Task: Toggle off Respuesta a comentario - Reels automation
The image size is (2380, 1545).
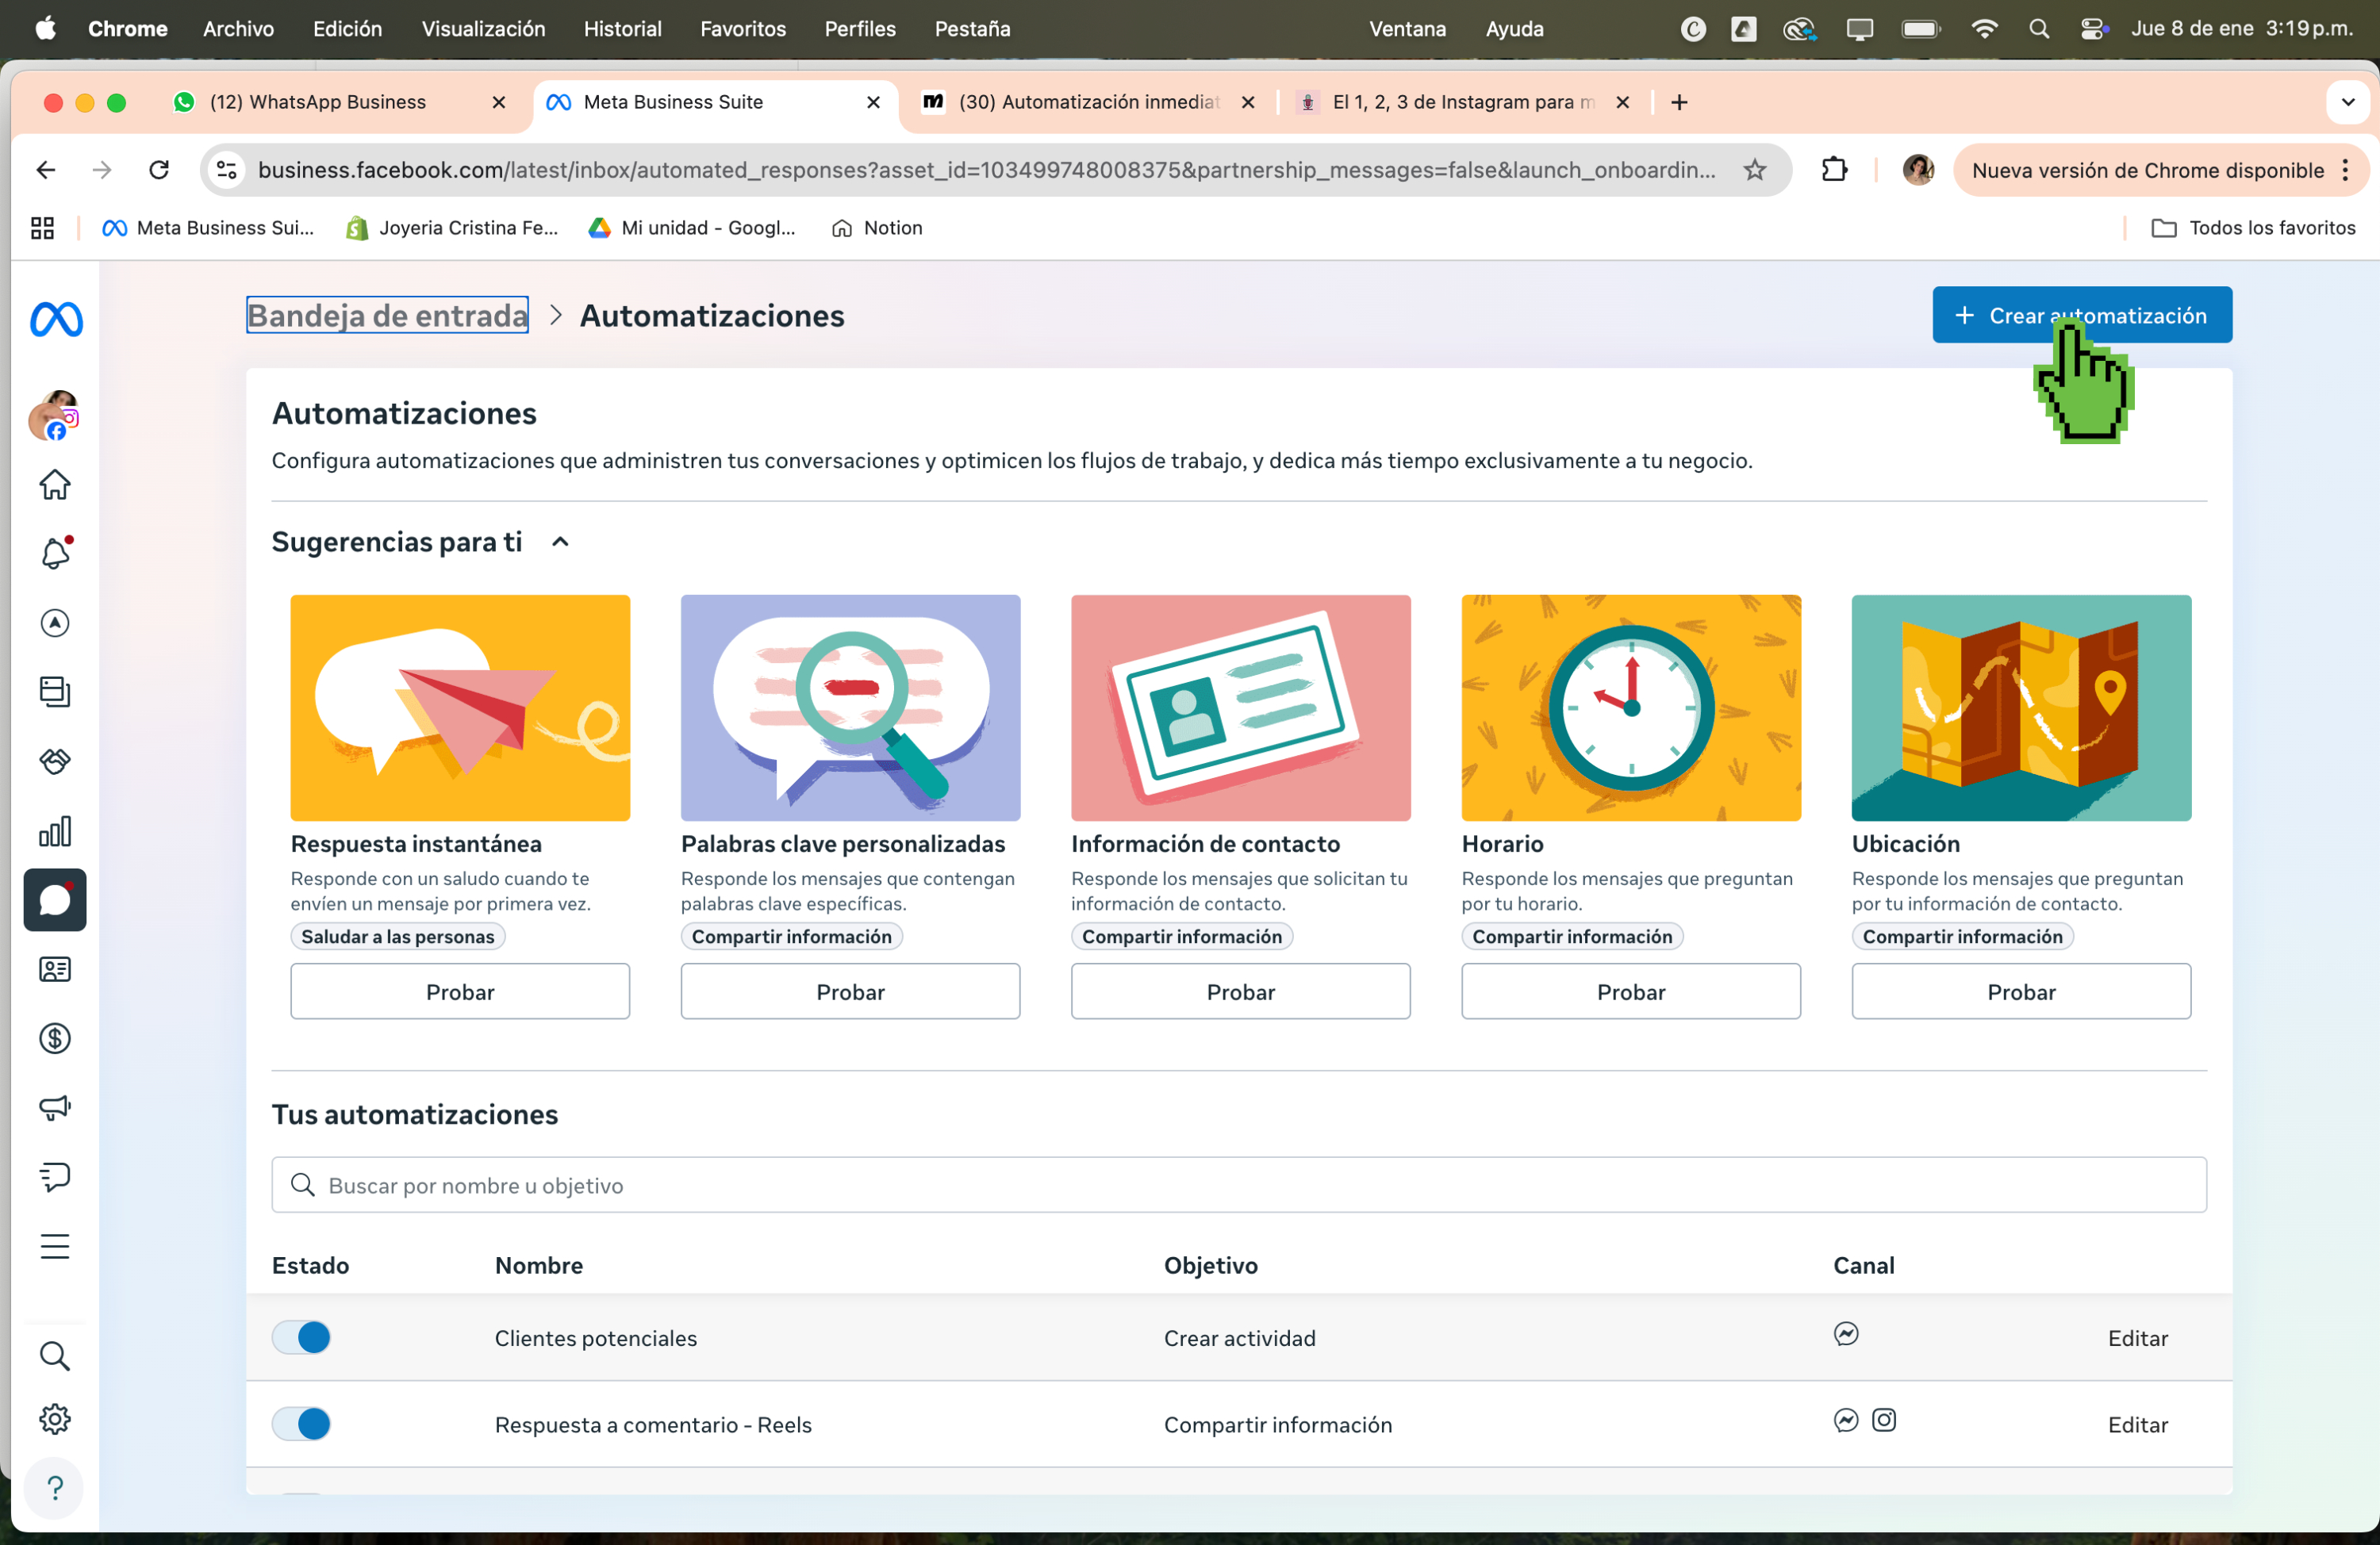Action: click(x=301, y=1424)
